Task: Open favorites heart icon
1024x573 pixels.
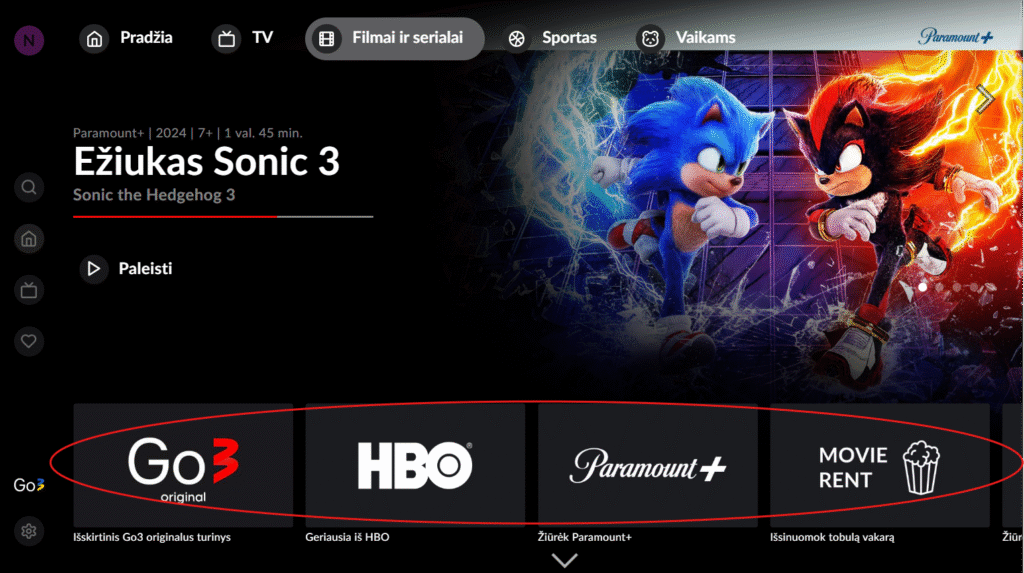Action: pos(29,341)
